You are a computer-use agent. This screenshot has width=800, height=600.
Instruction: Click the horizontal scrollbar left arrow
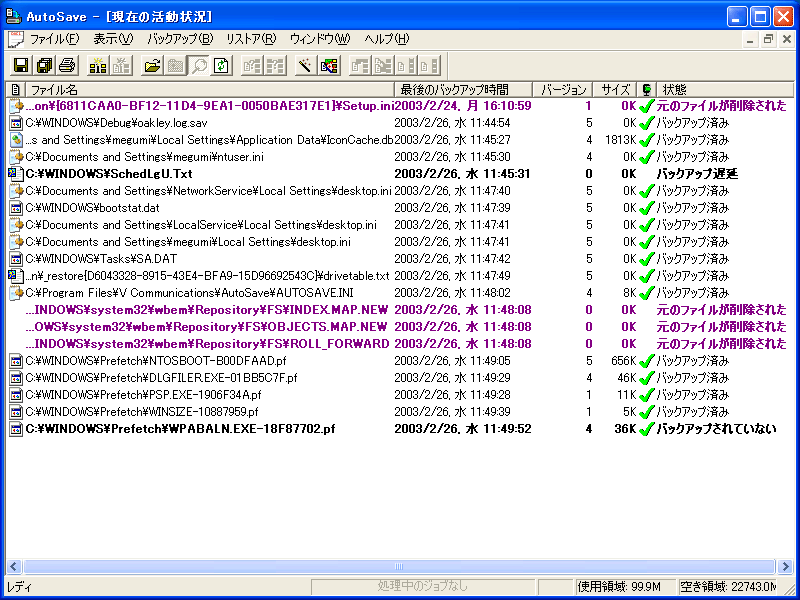(14, 566)
